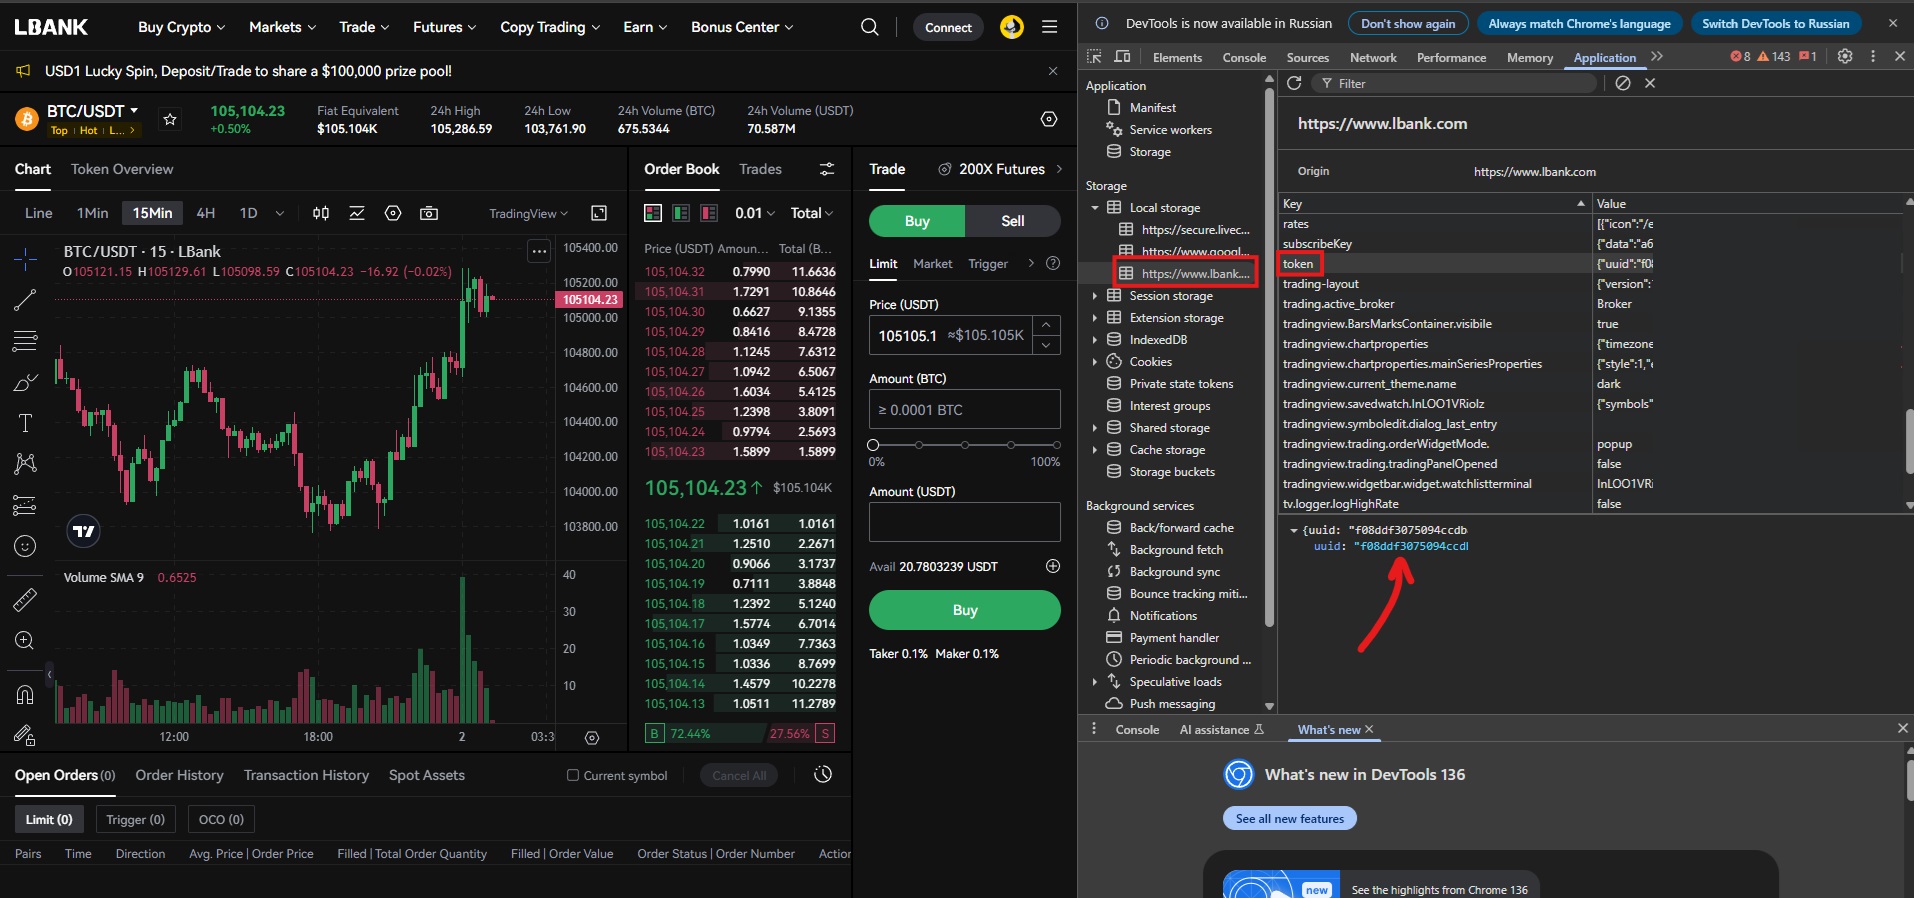Click the Connect button
Viewport: 1923px width, 898px height.
pyautogui.click(x=948, y=27)
